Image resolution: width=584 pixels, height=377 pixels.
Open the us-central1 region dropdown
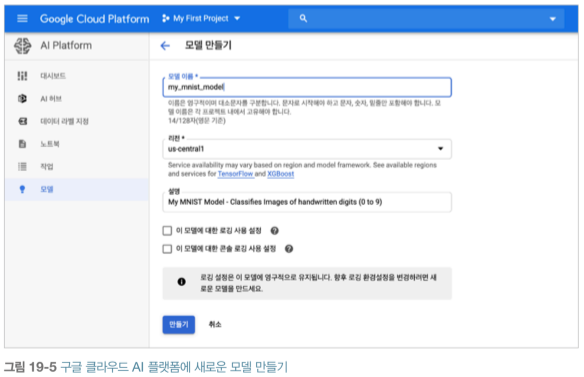[307, 149]
